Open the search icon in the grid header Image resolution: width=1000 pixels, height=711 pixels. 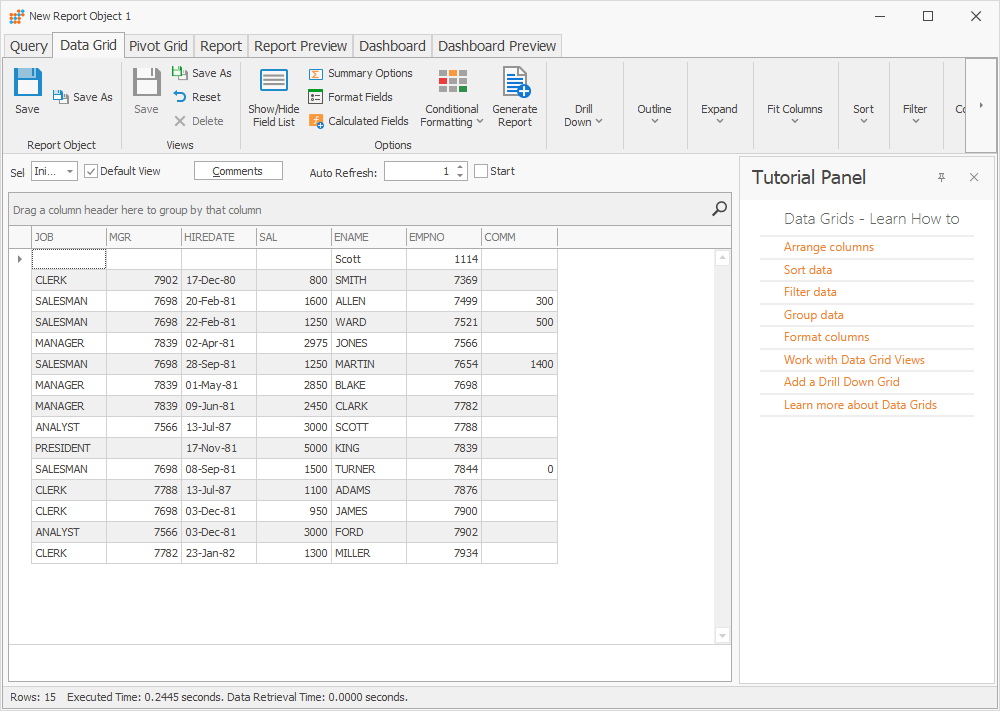(718, 212)
